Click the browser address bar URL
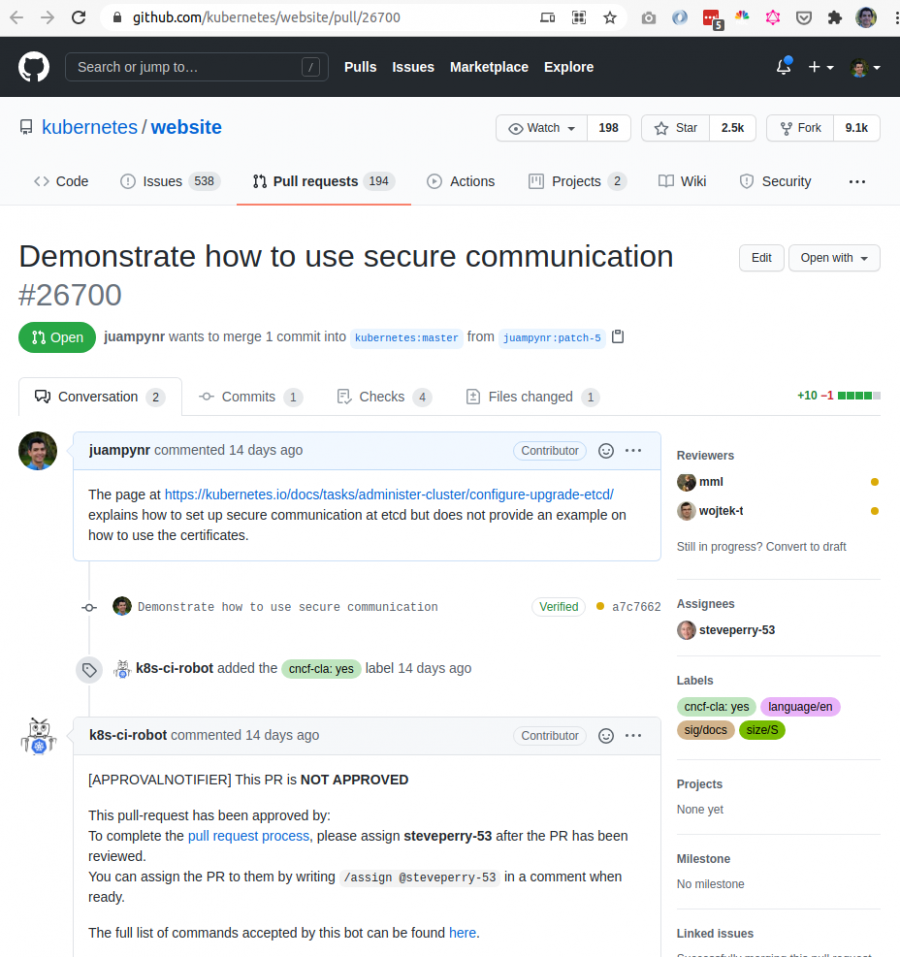Image resolution: width=900 pixels, height=957 pixels. 267,18
